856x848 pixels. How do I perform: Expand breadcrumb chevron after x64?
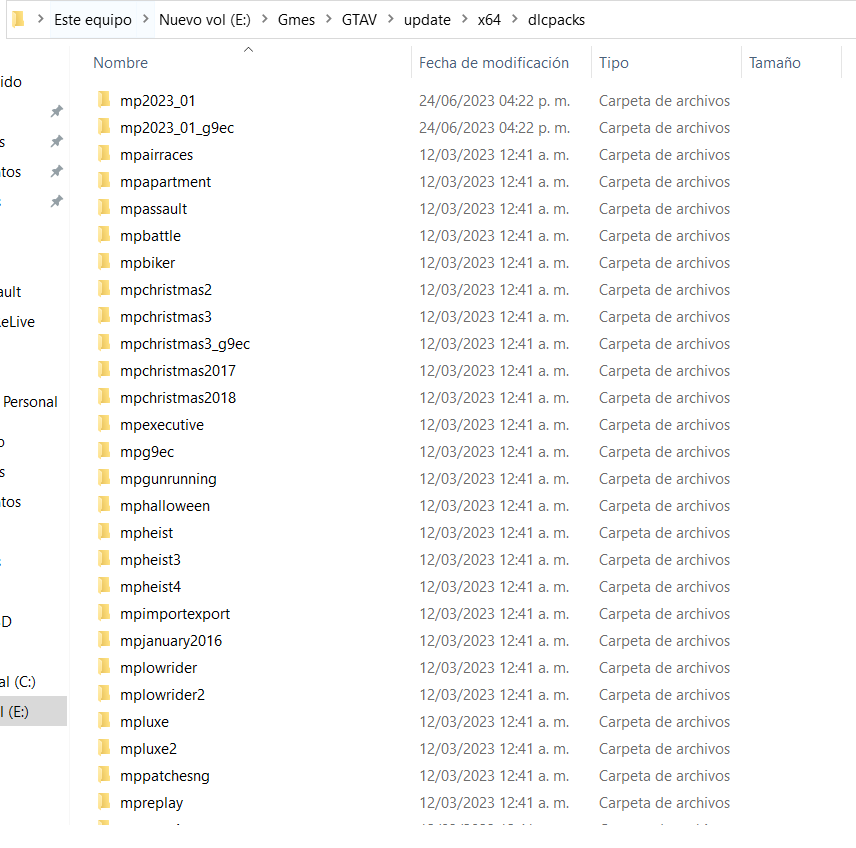tap(515, 19)
